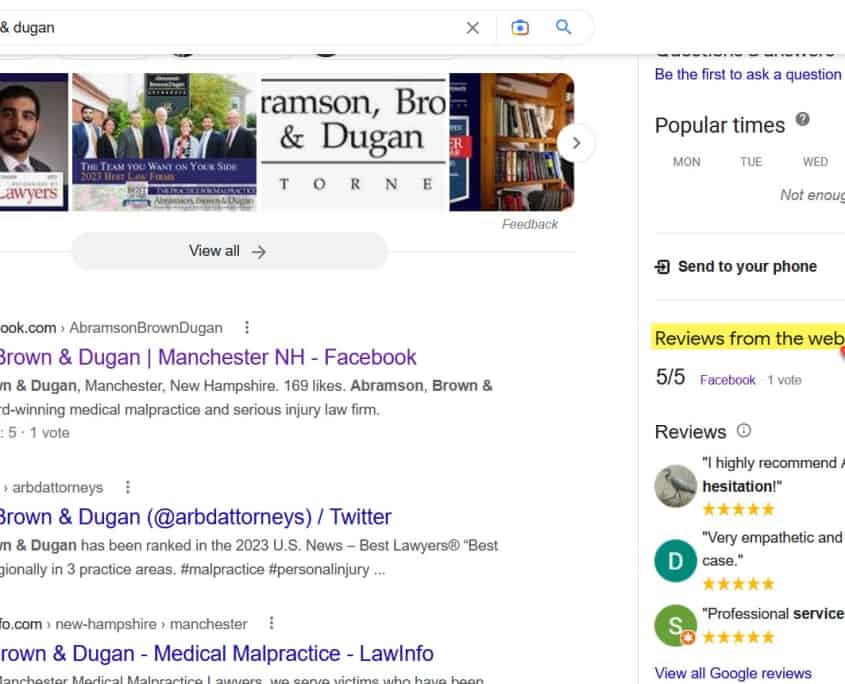Click the 'Professional service' review snippet
The height and width of the screenshot is (684, 845).
[x=773, y=613]
